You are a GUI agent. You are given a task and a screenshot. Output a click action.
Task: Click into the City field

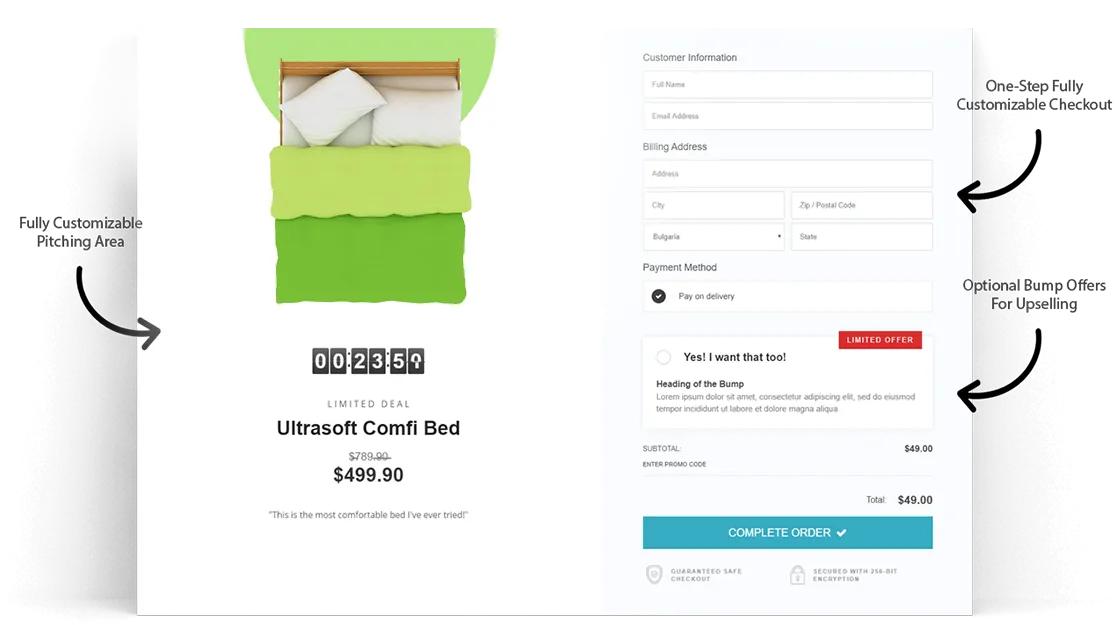point(713,205)
